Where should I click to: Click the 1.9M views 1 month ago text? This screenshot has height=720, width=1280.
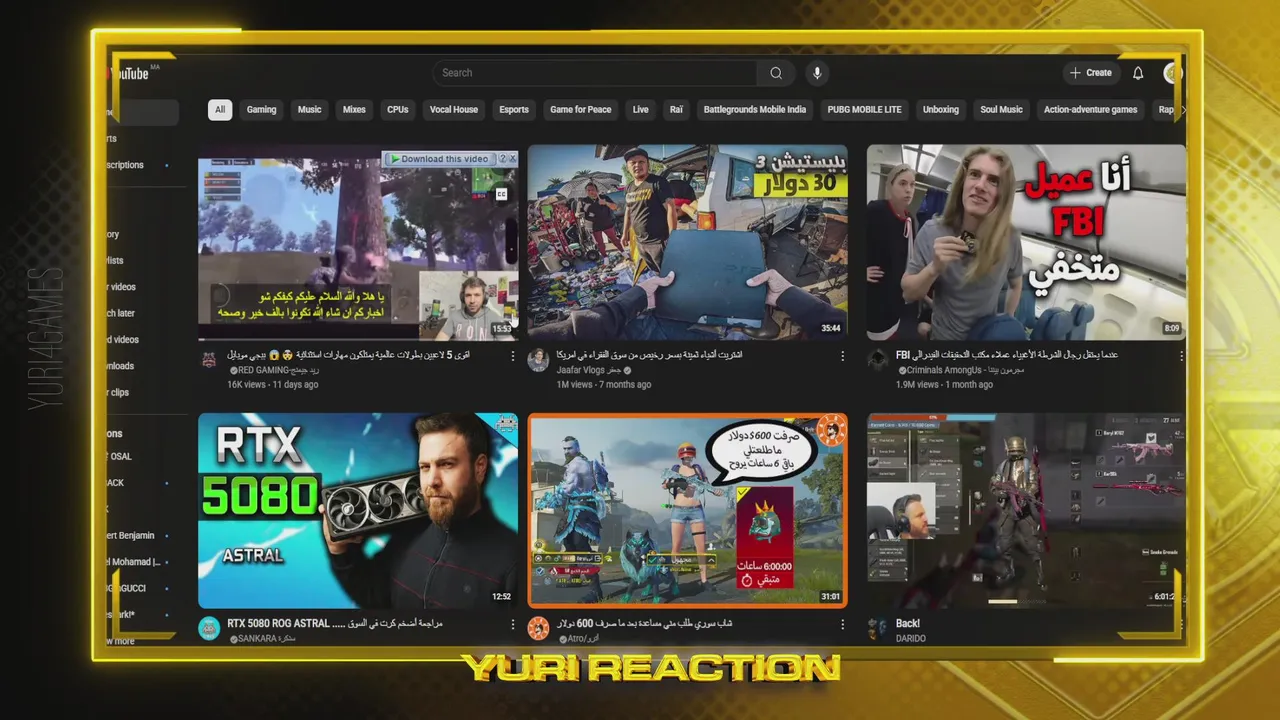[x=944, y=384]
